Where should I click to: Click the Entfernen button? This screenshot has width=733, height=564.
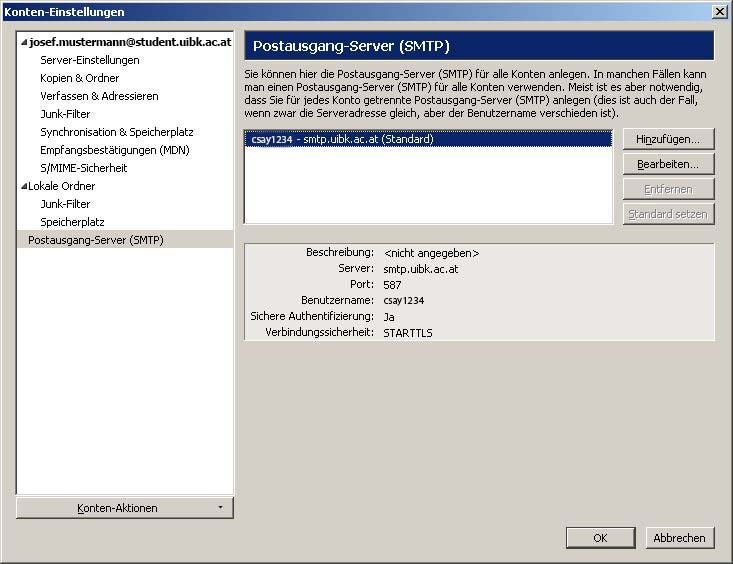point(668,189)
